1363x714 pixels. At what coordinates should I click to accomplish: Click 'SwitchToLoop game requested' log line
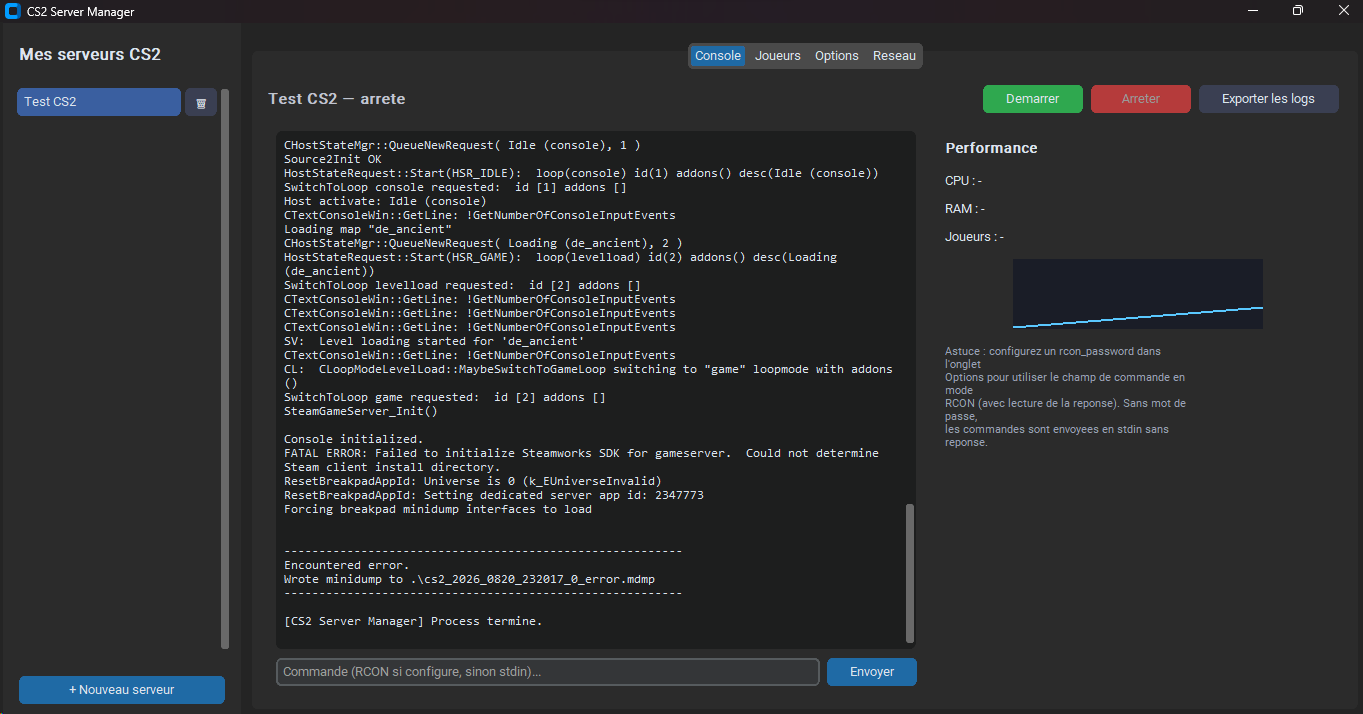[x=445, y=397]
